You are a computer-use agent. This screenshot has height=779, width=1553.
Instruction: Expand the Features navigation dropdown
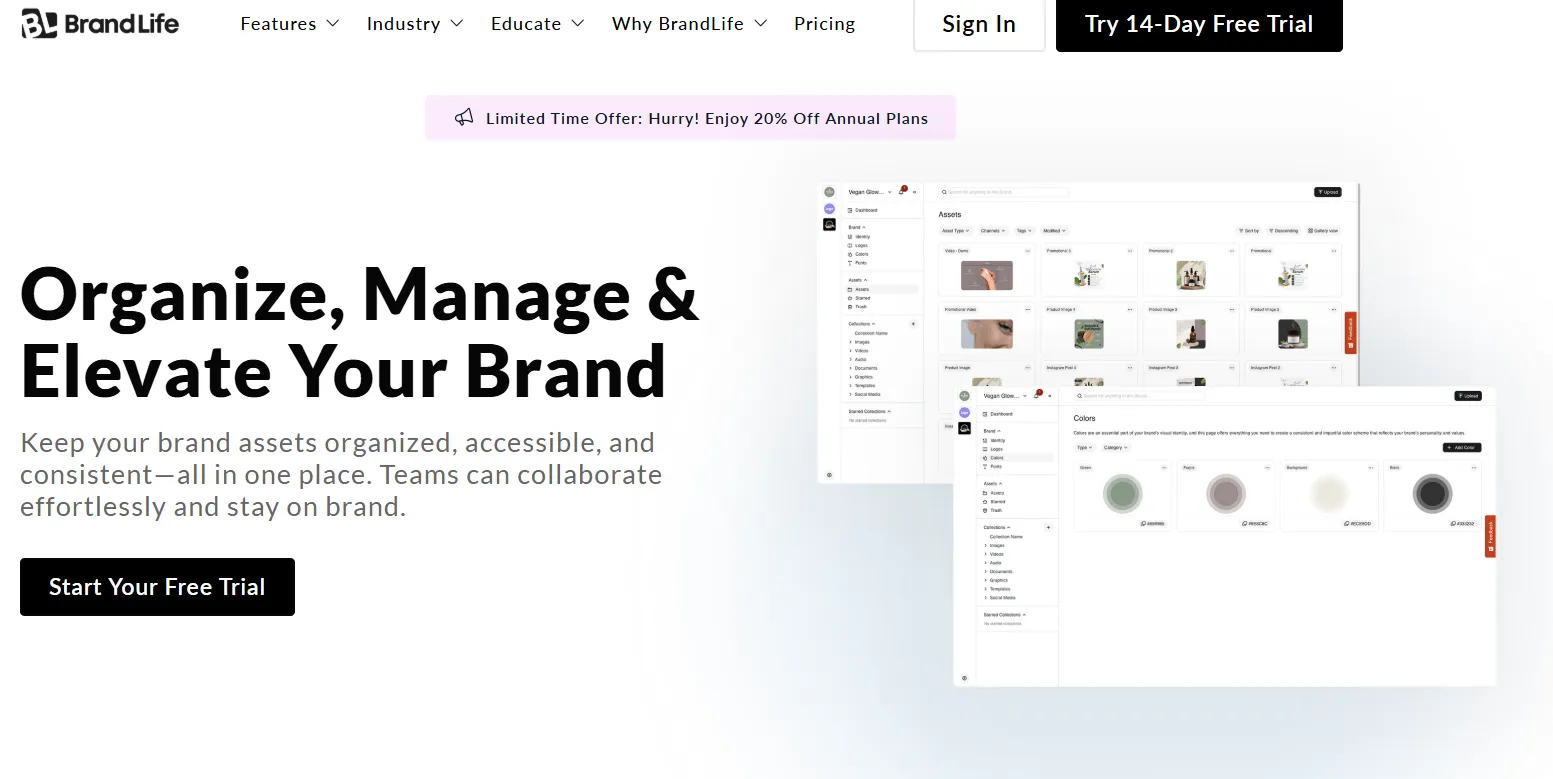click(x=290, y=24)
